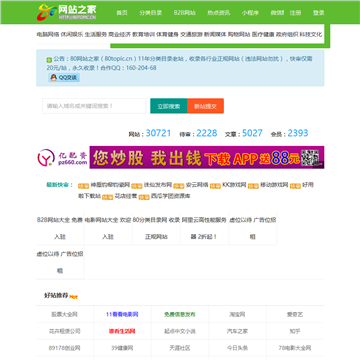
Task: Select the 科技文化 category
Action: (x=311, y=34)
